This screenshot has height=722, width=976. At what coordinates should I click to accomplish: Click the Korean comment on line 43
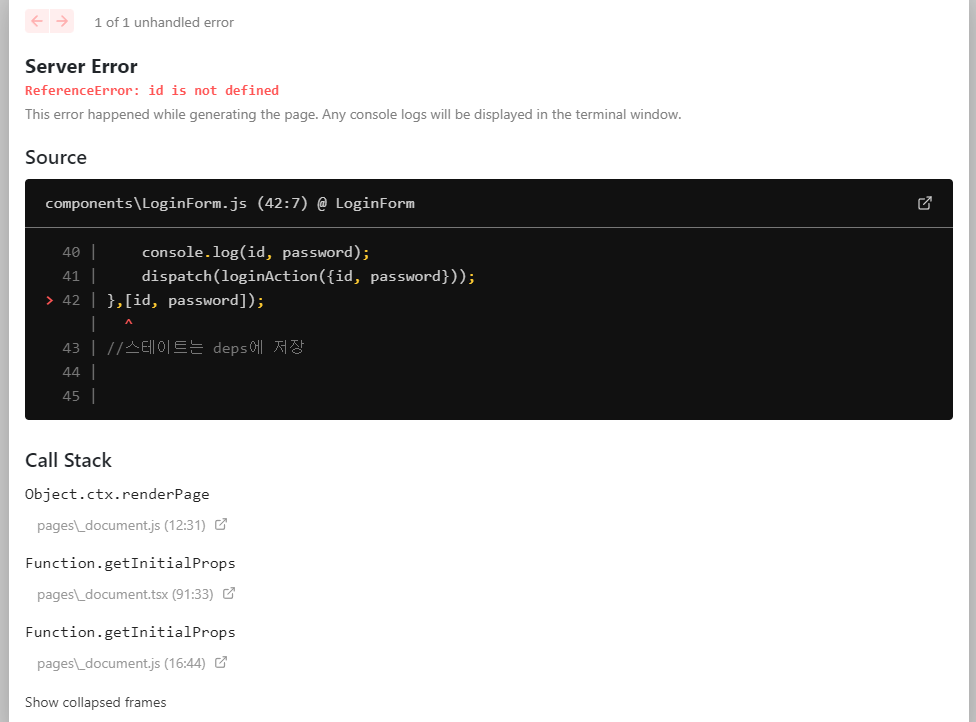click(205, 348)
